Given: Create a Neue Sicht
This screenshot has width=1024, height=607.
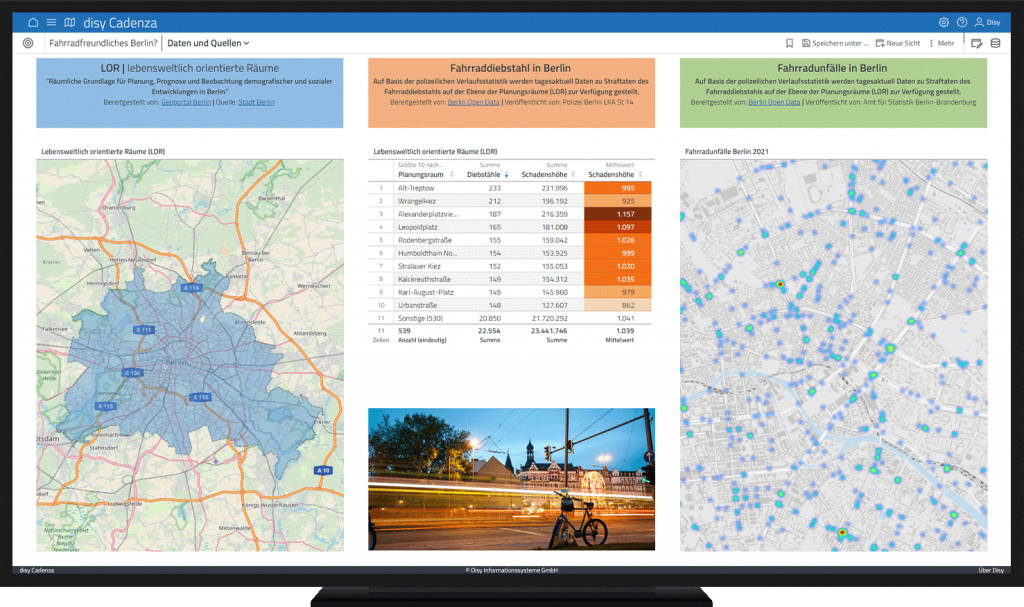Looking at the screenshot, I should tap(898, 43).
